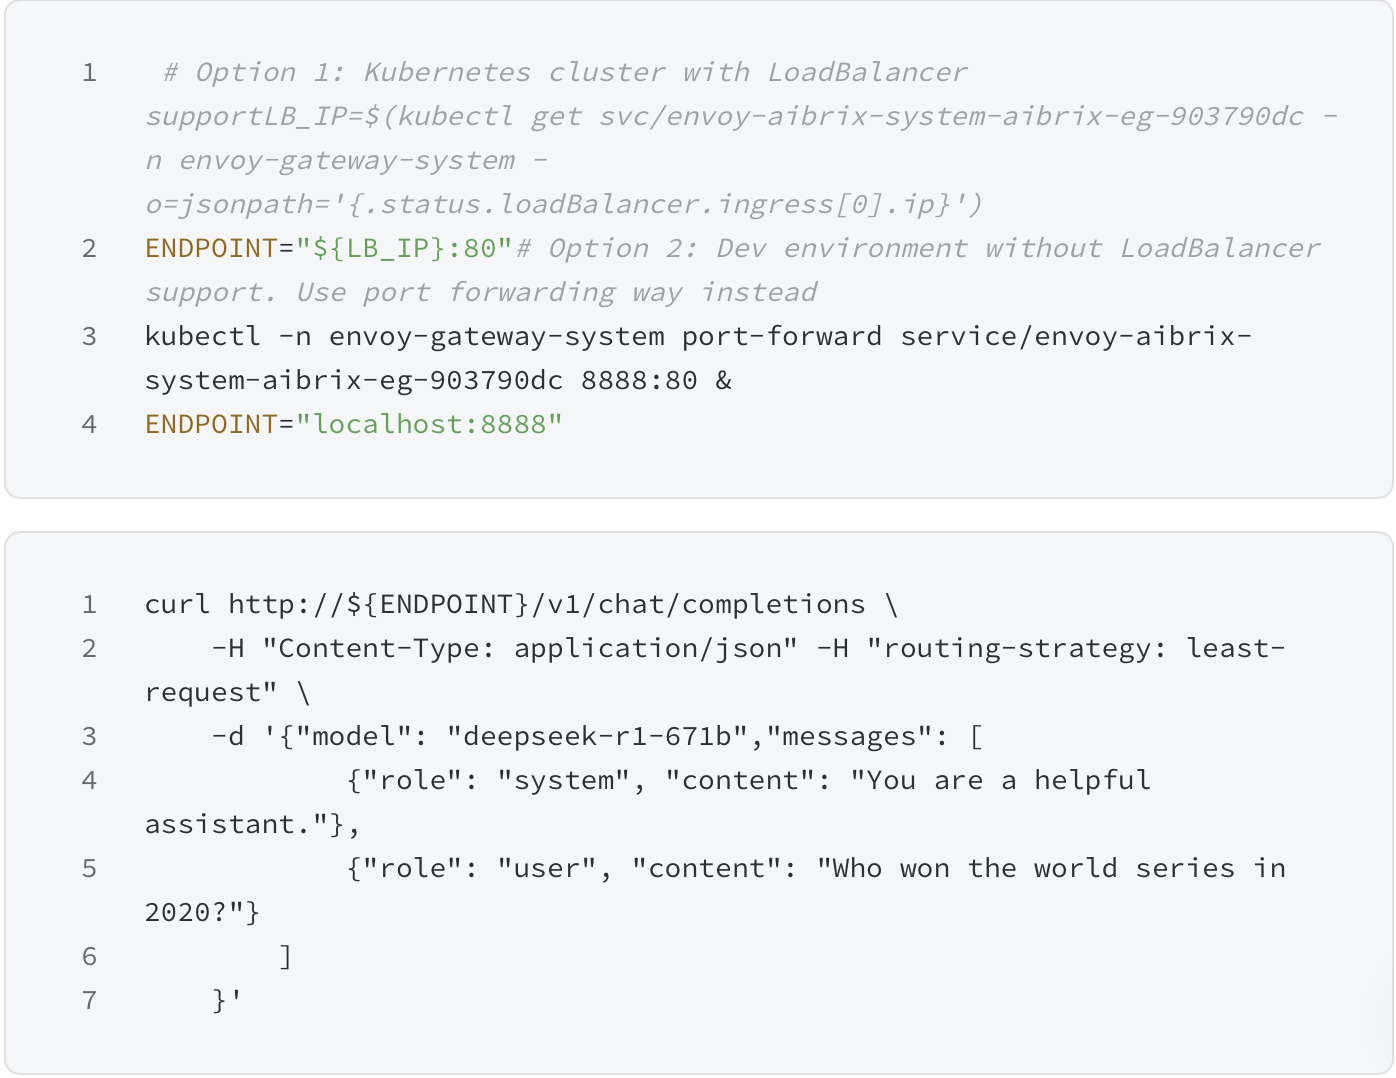
Task: Select the "Content-Type: application/json" header text
Action: click(x=531, y=649)
